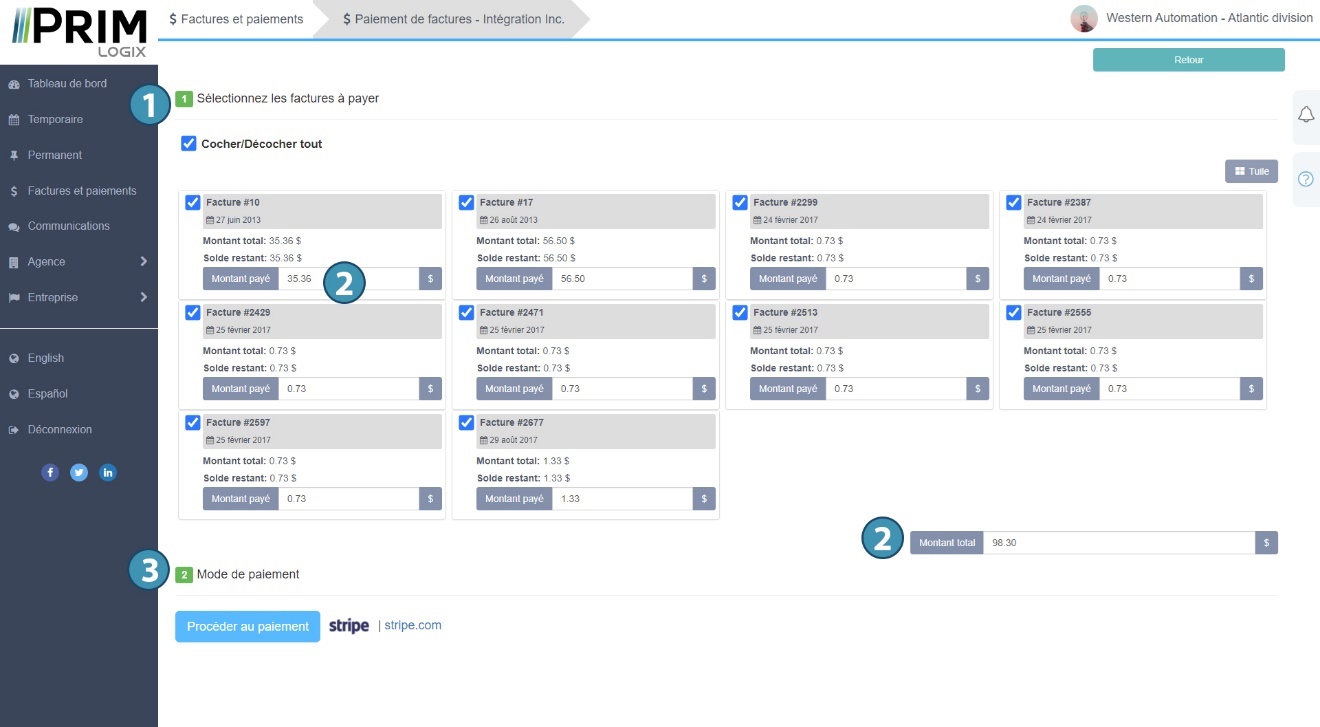The height and width of the screenshot is (727, 1320).
Task: Toggle the Cocher/Décocher tout checkbox
Action: pos(189,144)
